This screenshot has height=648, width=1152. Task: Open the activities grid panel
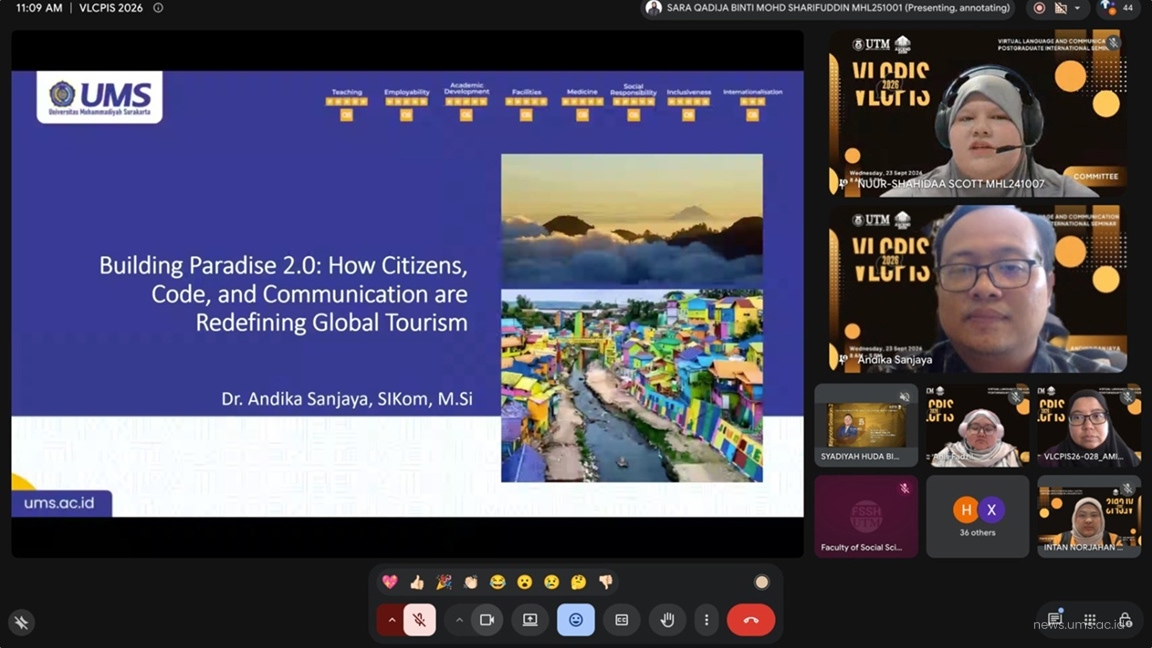coord(1090,619)
